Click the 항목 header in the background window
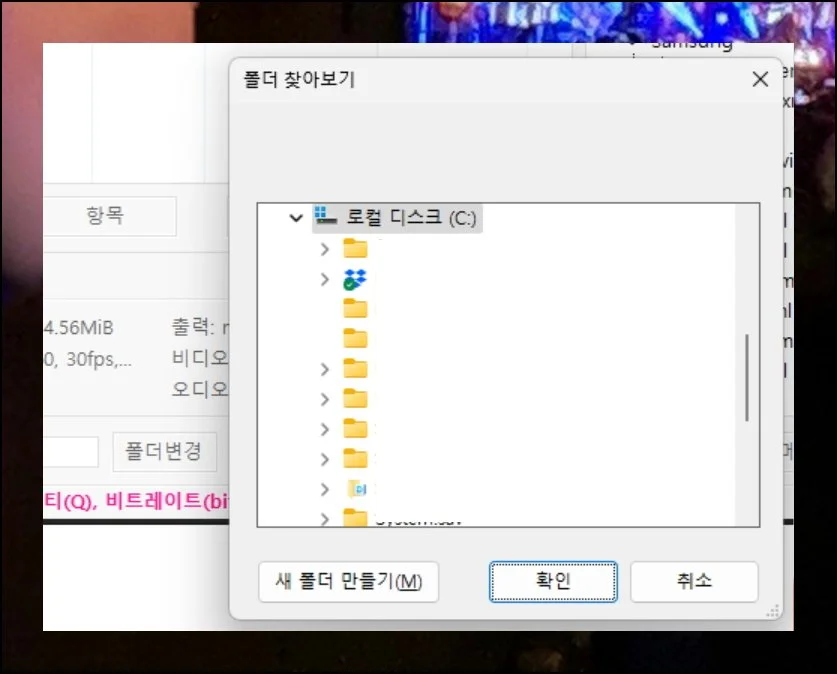This screenshot has height=674, width=837. (105, 215)
